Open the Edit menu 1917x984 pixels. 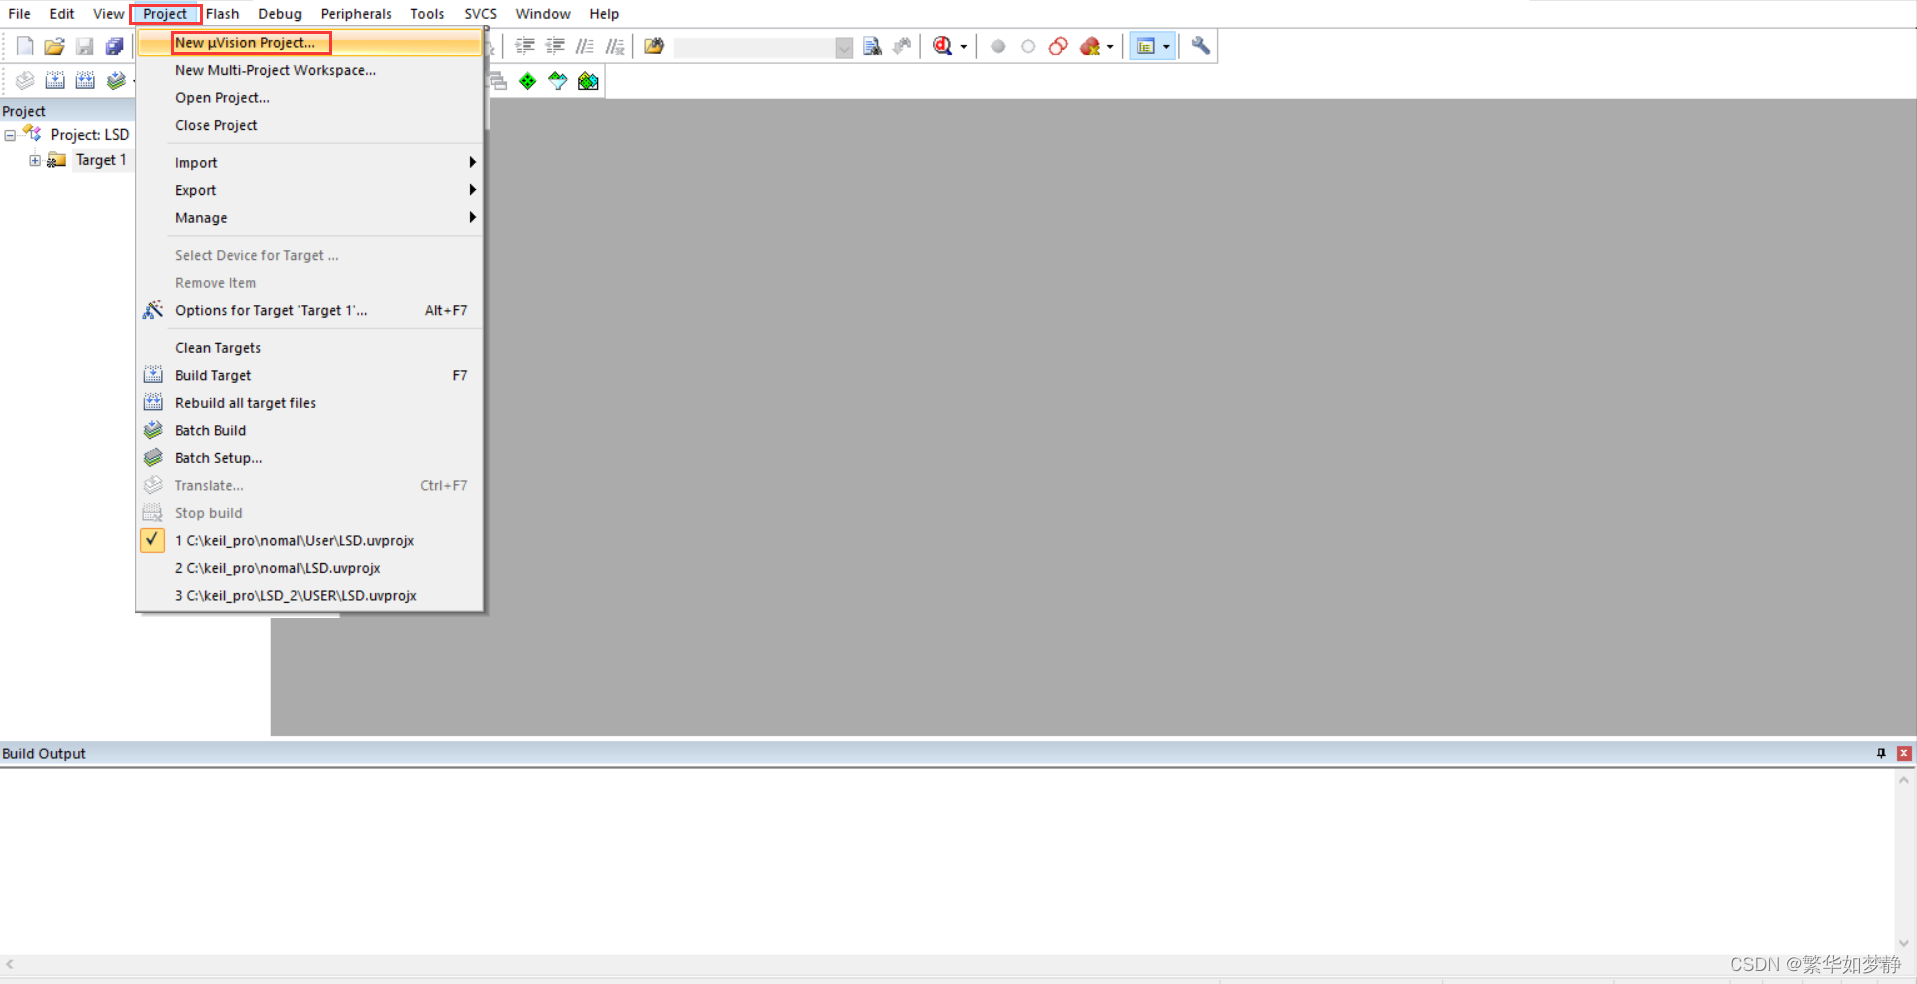click(x=62, y=14)
